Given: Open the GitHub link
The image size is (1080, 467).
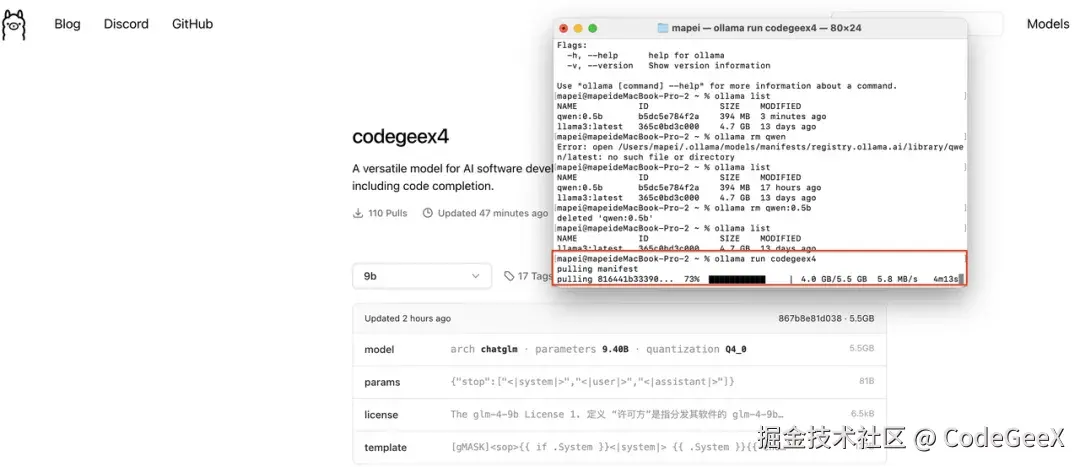Looking at the screenshot, I should [x=192, y=24].
